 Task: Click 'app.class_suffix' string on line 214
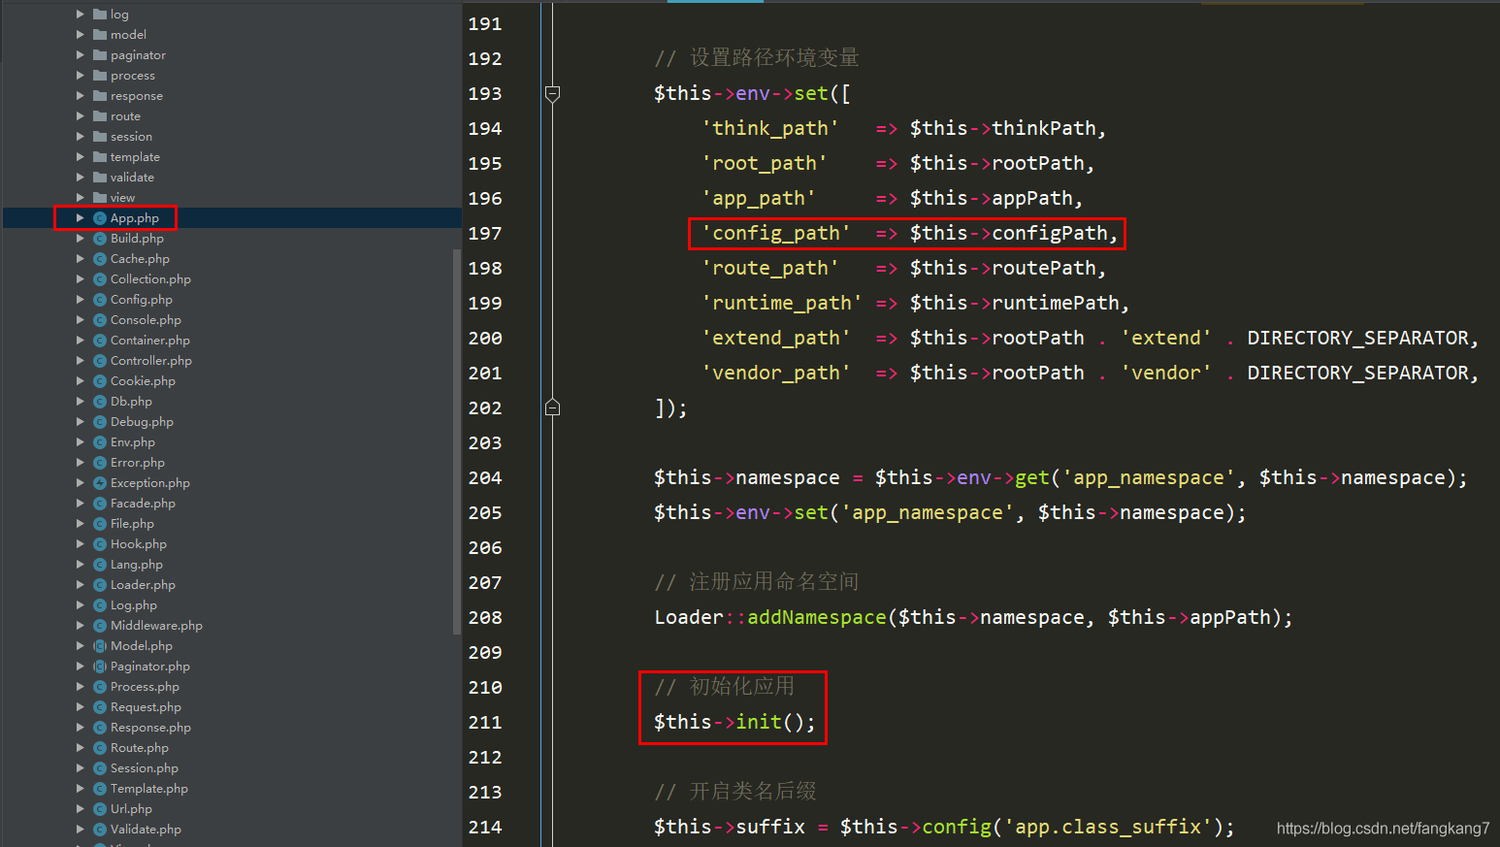(1108, 827)
